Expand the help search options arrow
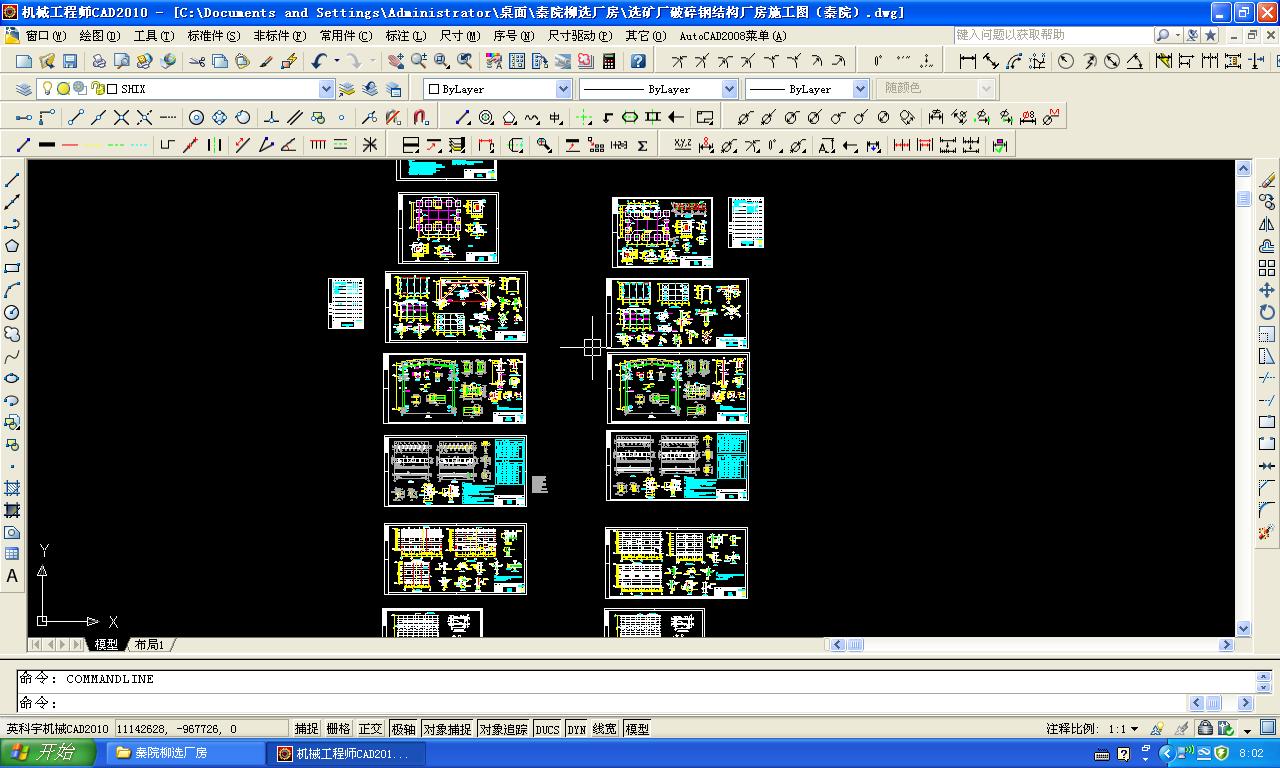The image size is (1280, 768). pos(1178,35)
